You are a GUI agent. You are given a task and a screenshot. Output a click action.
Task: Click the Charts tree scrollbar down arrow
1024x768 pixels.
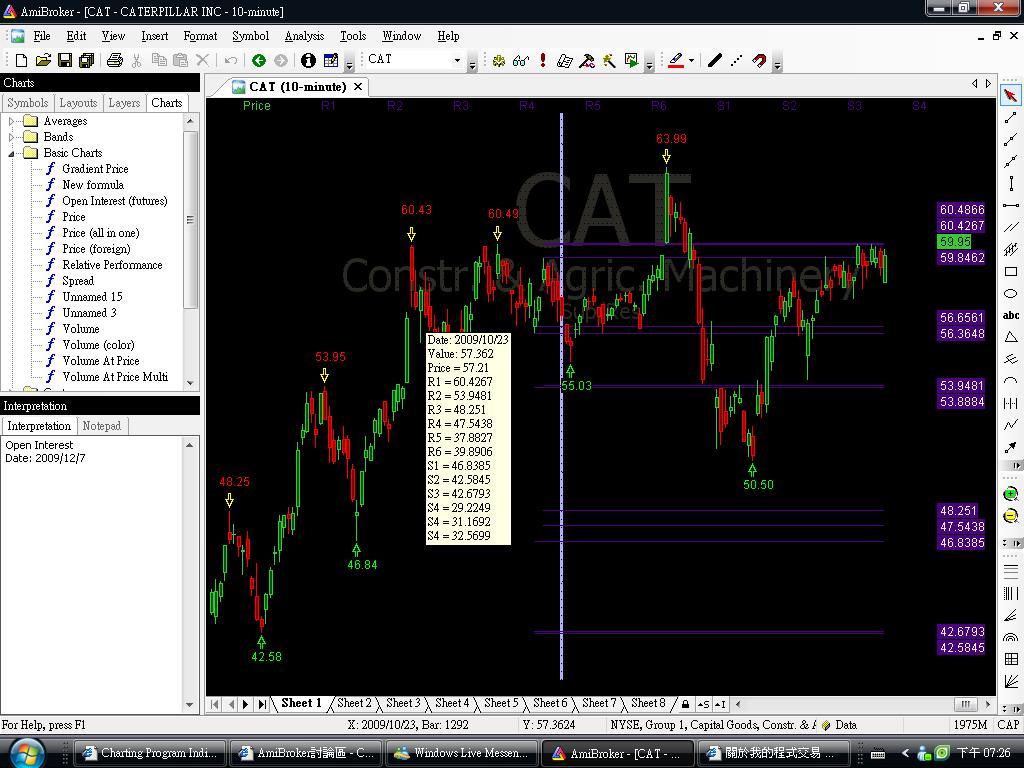tap(190, 383)
